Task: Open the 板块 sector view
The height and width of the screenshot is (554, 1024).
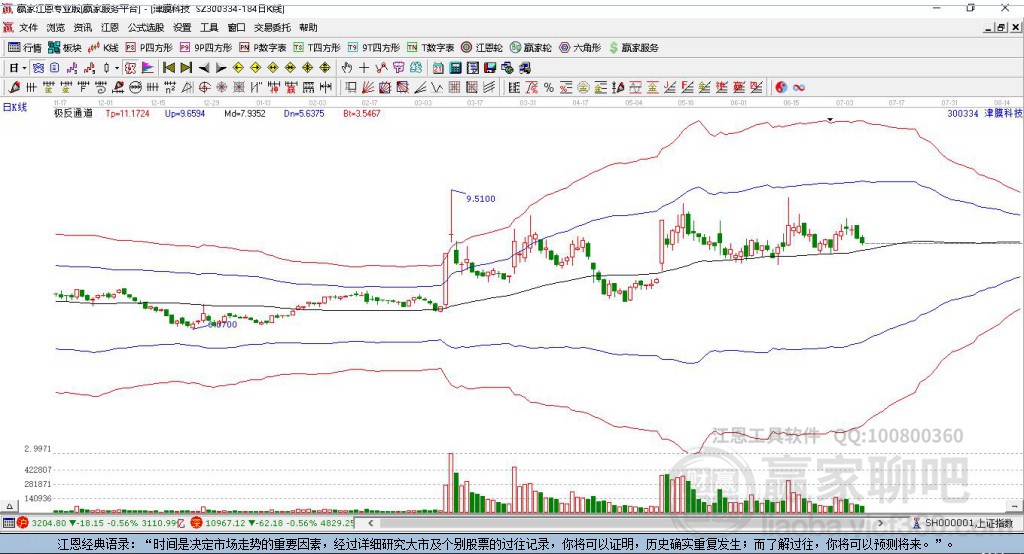Action: (x=65, y=48)
